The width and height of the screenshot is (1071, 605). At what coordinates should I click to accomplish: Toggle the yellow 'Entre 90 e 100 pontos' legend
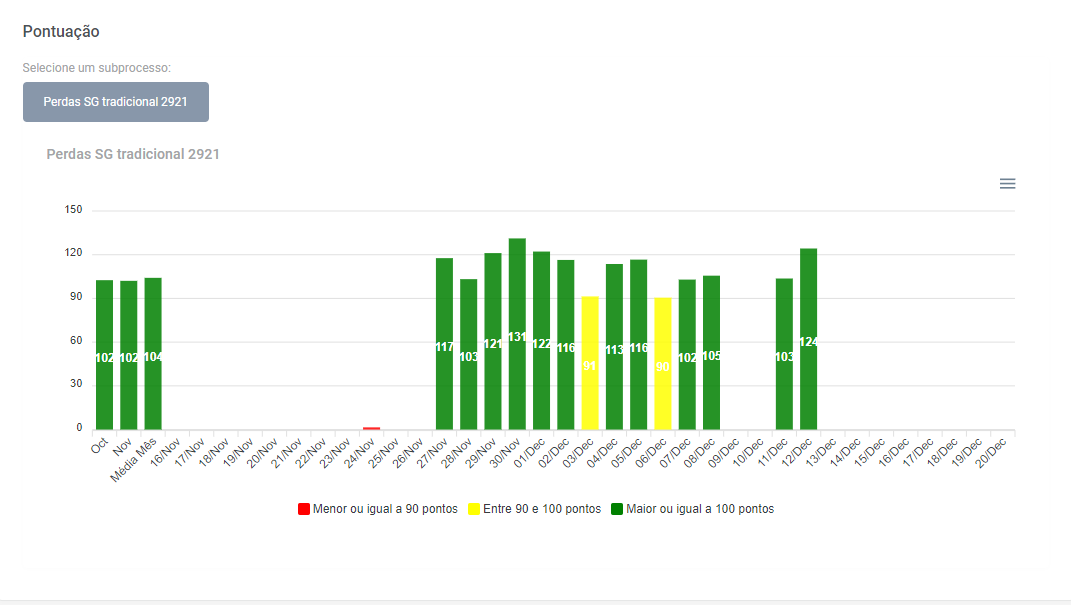point(541,509)
